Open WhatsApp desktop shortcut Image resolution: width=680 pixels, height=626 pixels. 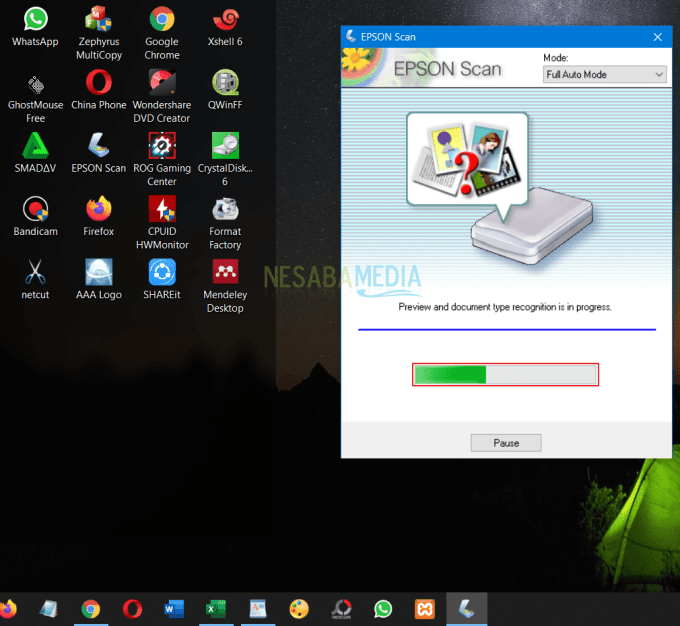35,27
